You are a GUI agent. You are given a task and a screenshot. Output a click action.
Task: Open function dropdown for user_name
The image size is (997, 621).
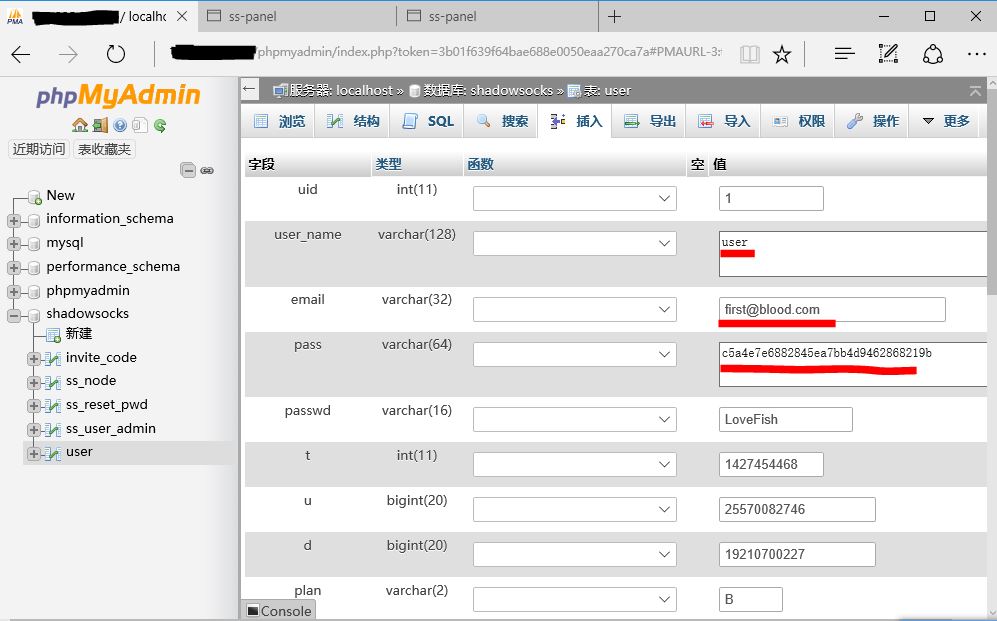click(x=575, y=243)
